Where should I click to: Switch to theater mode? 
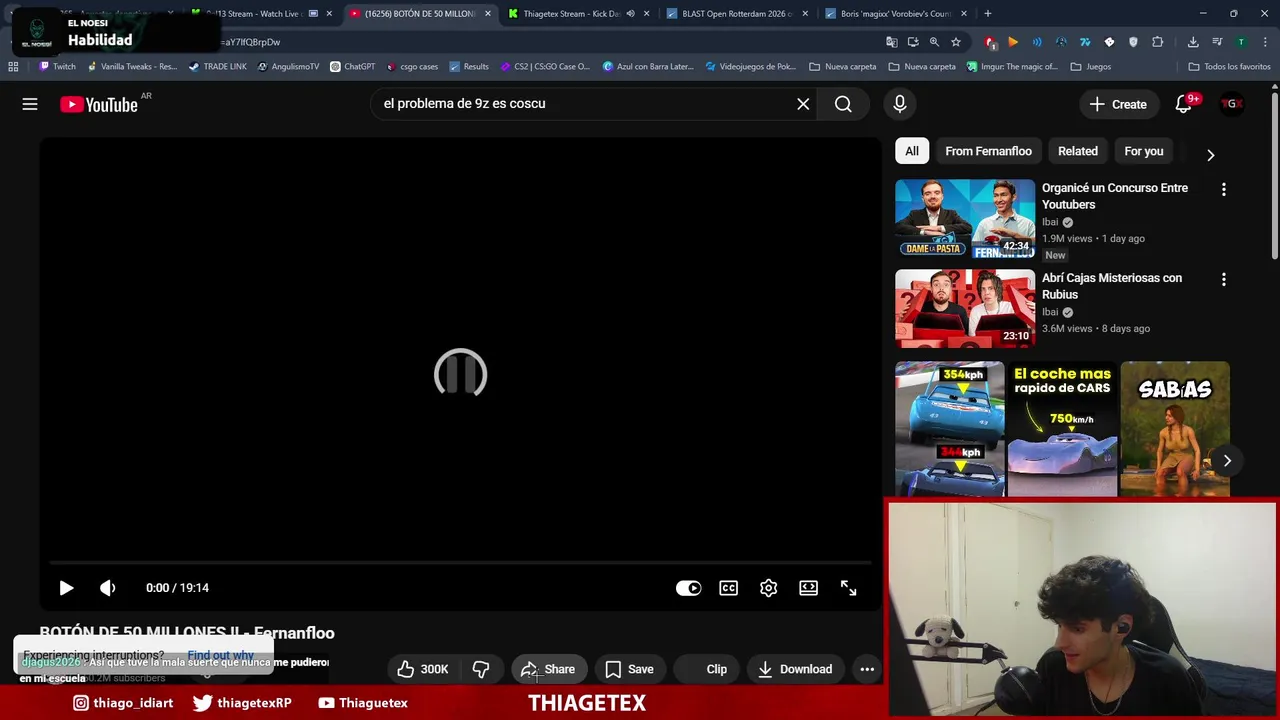(808, 588)
